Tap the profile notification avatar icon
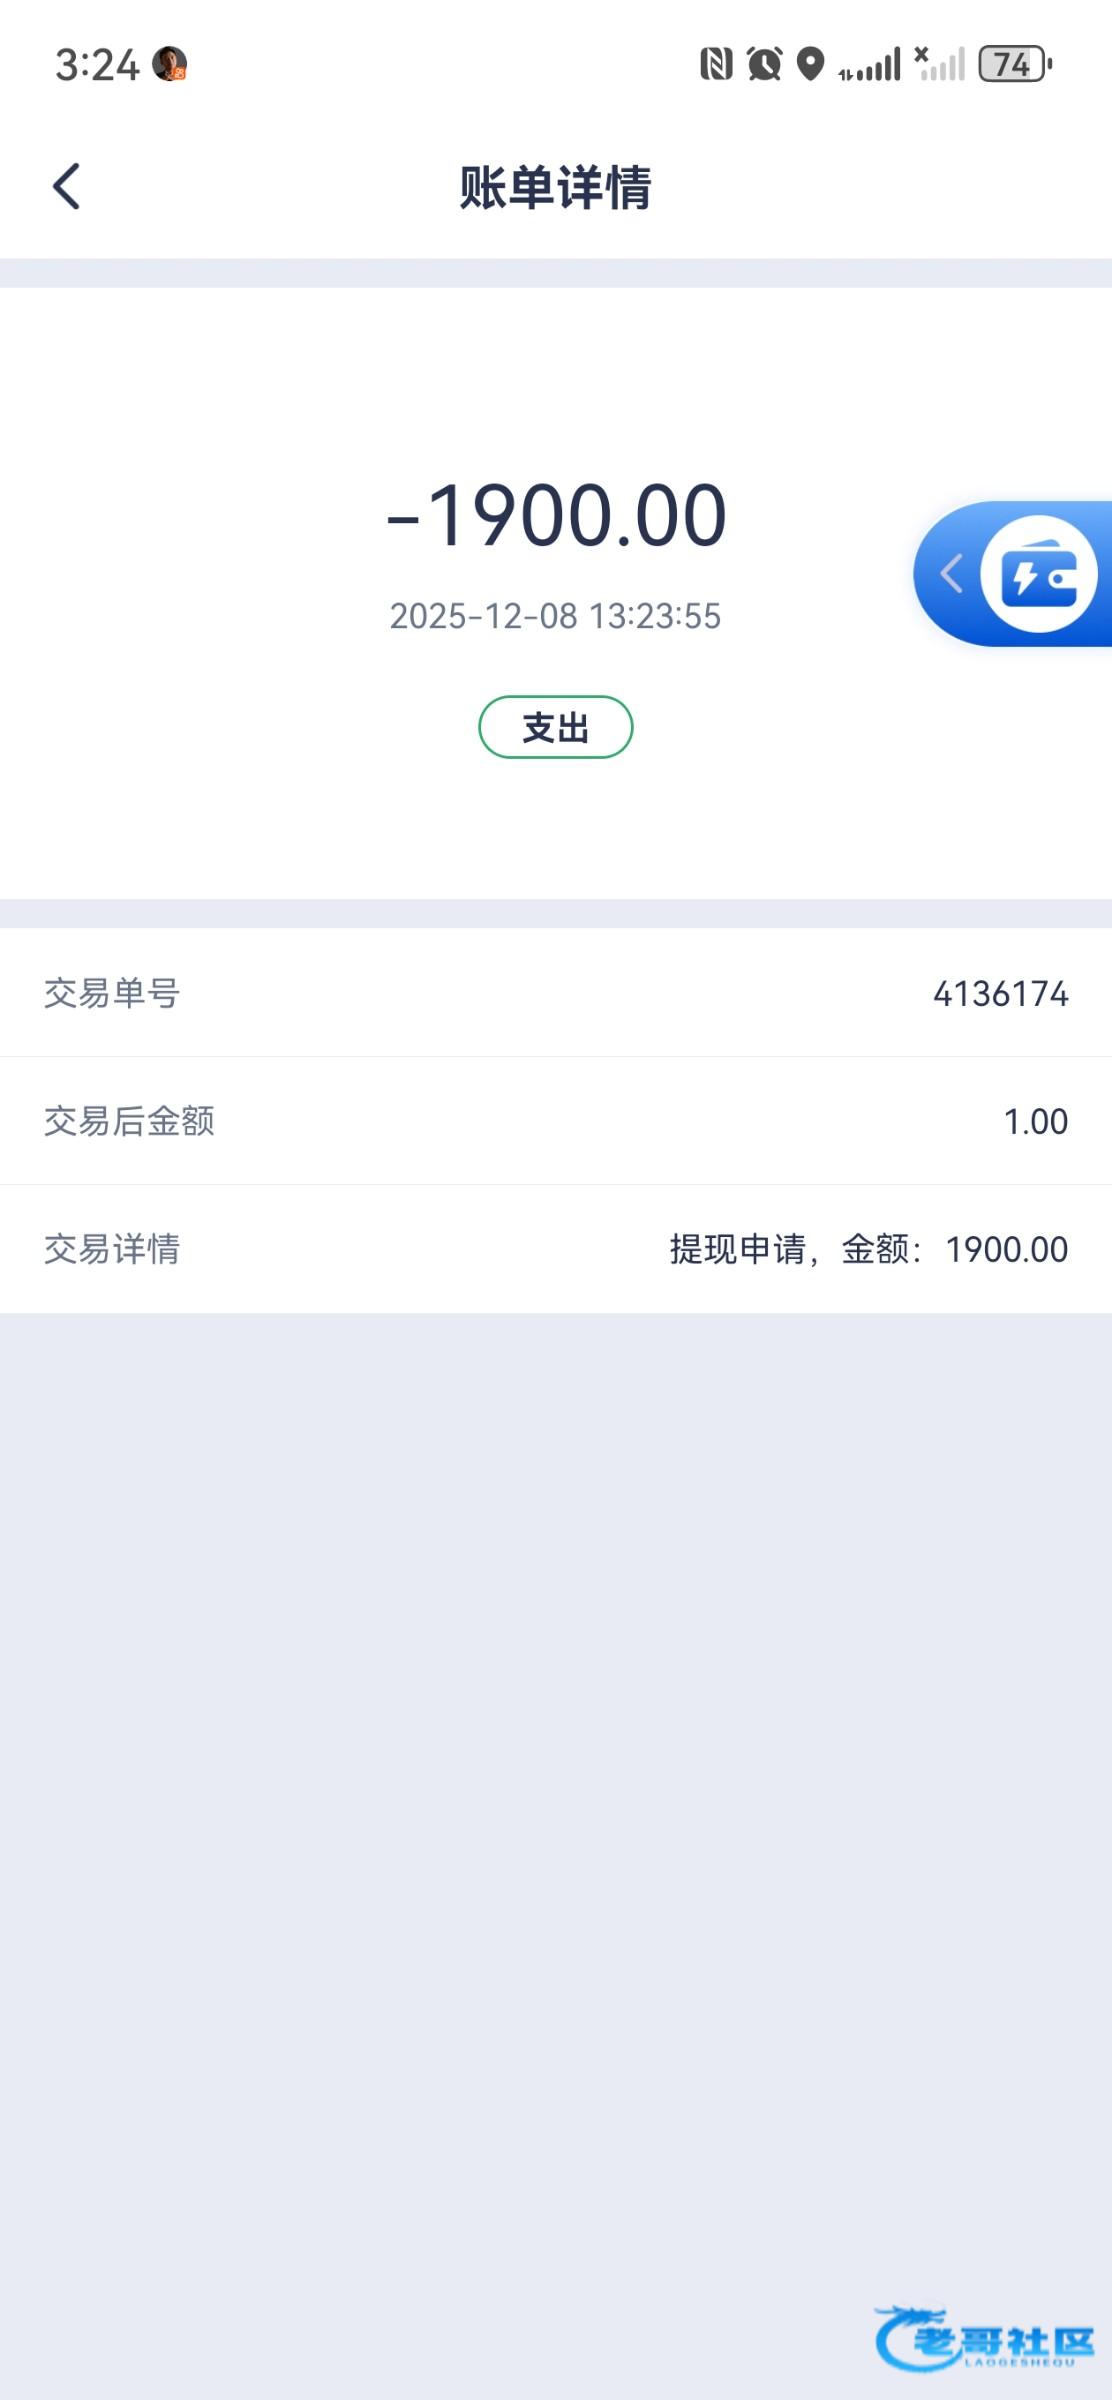 tap(169, 64)
